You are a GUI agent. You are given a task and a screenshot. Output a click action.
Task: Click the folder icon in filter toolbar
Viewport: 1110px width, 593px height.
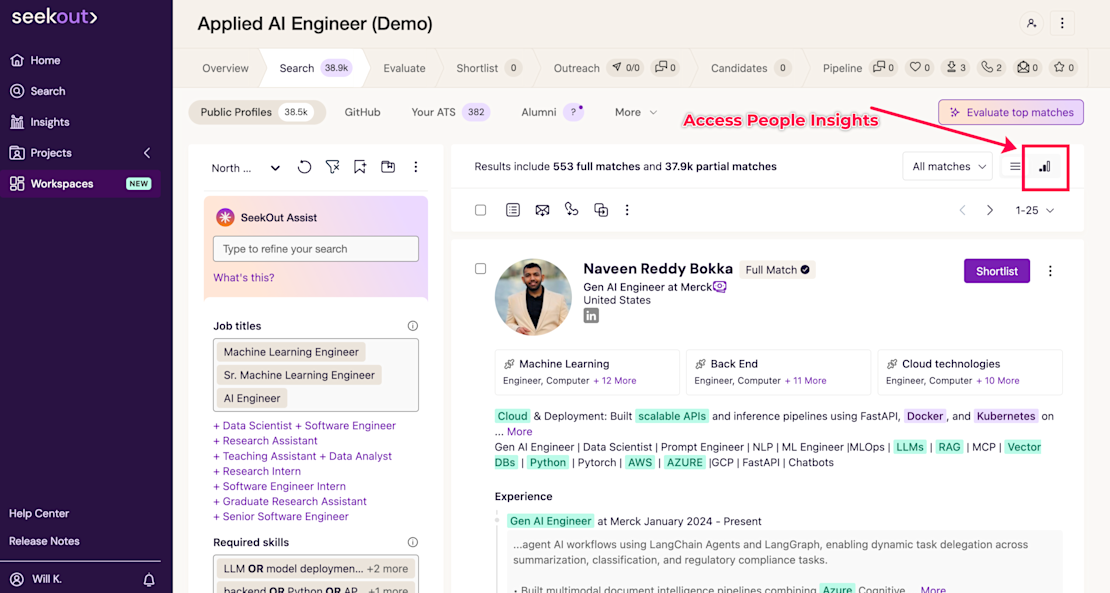coord(388,167)
